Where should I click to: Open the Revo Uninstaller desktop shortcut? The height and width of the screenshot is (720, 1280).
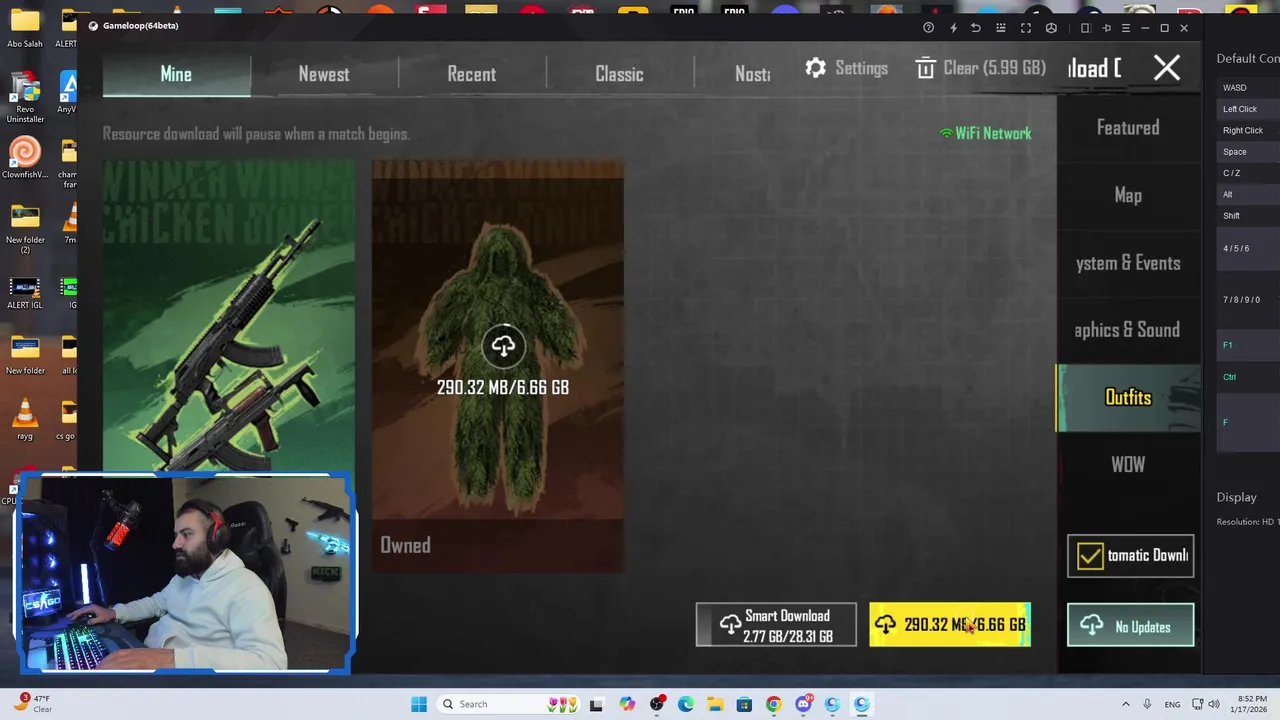click(x=25, y=97)
